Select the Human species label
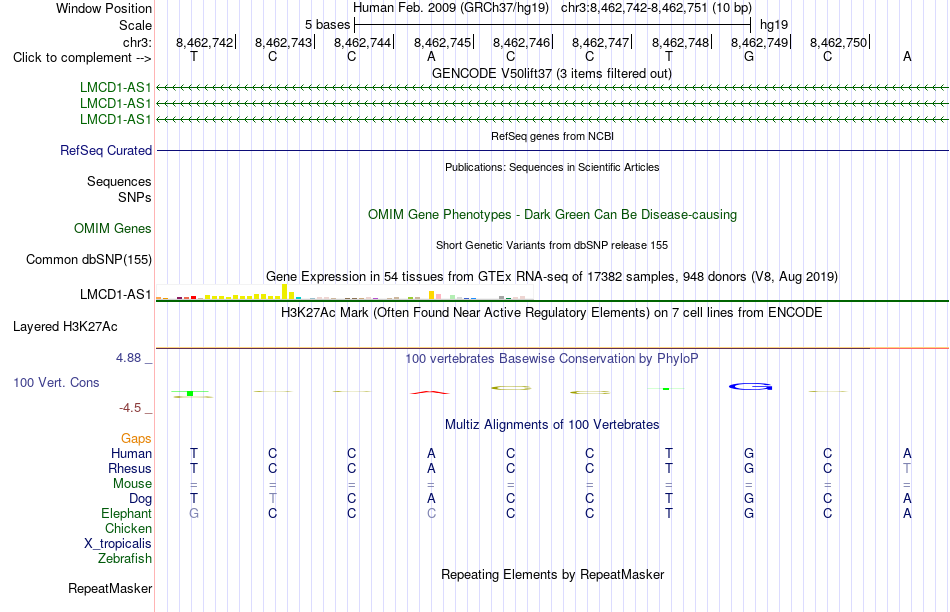950x612 pixels. point(131,453)
